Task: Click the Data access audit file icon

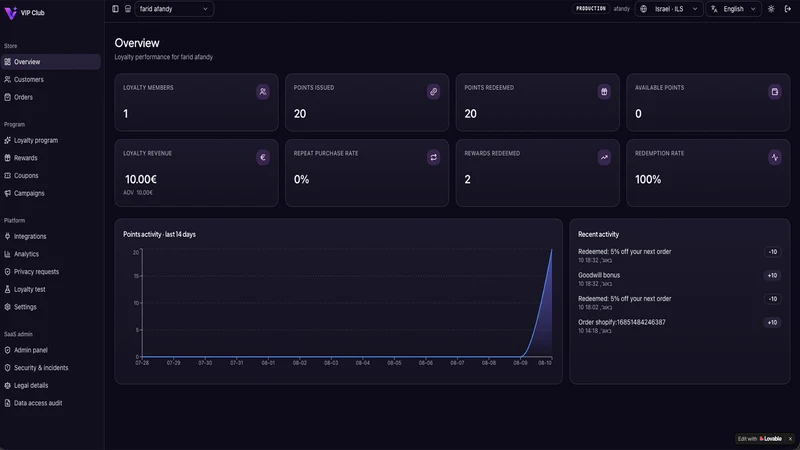Action: click(x=7, y=403)
